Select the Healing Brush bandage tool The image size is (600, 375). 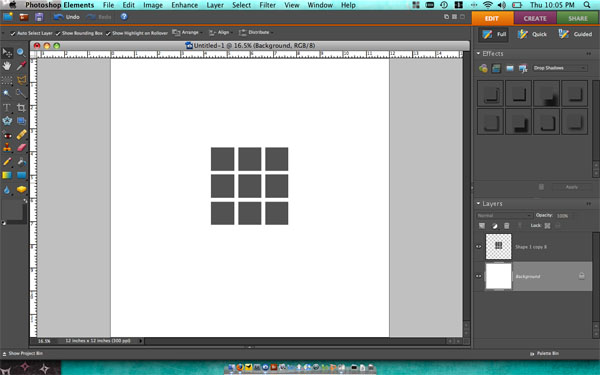point(21,135)
